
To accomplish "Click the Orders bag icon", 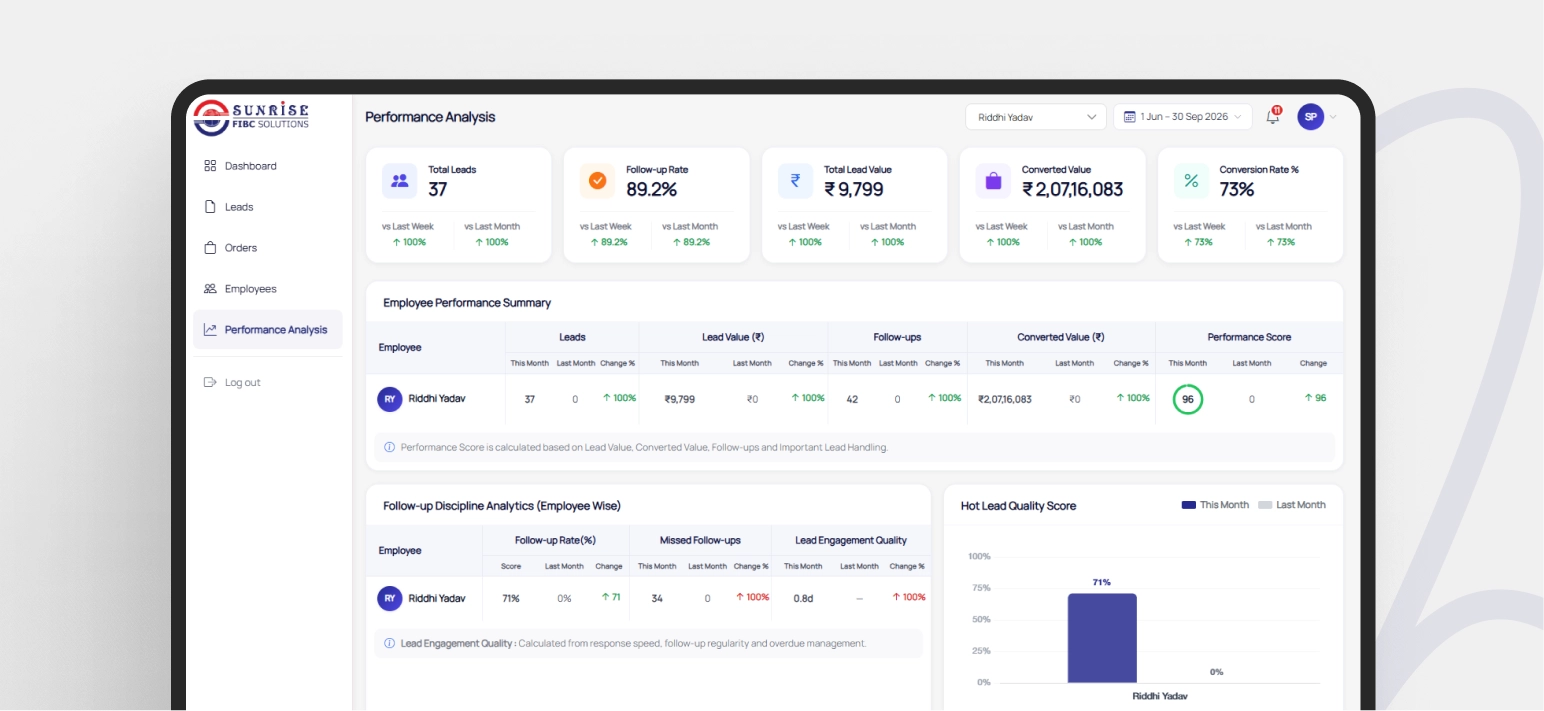I will click(210, 248).
